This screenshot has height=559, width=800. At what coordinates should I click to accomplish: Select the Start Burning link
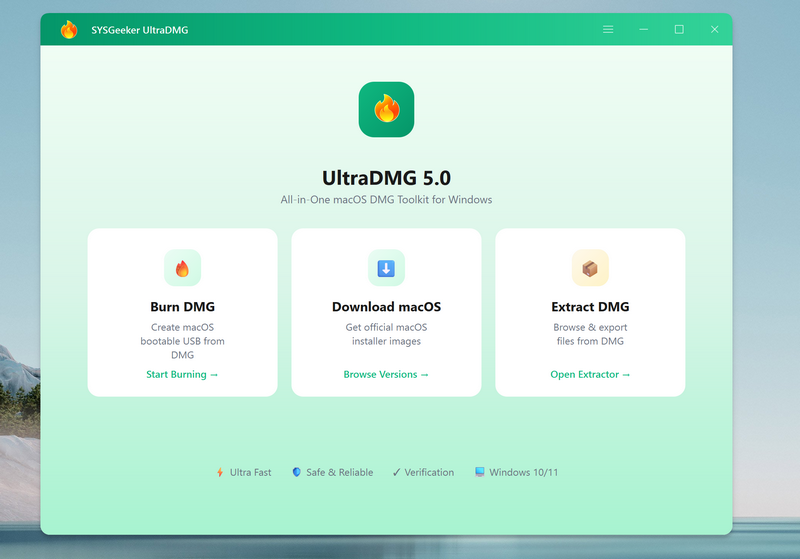(182, 375)
